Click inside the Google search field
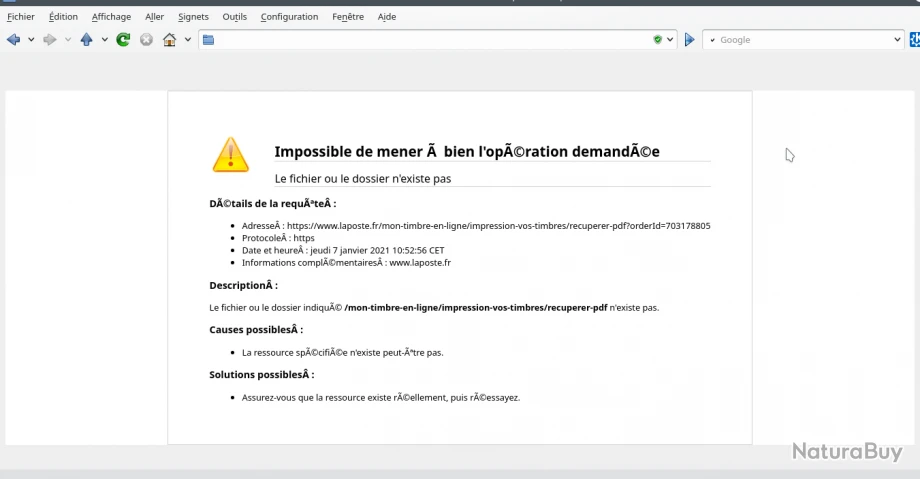The height and width of the screenshot is (479, 920). pyautogui.click(x=800, y=40)
